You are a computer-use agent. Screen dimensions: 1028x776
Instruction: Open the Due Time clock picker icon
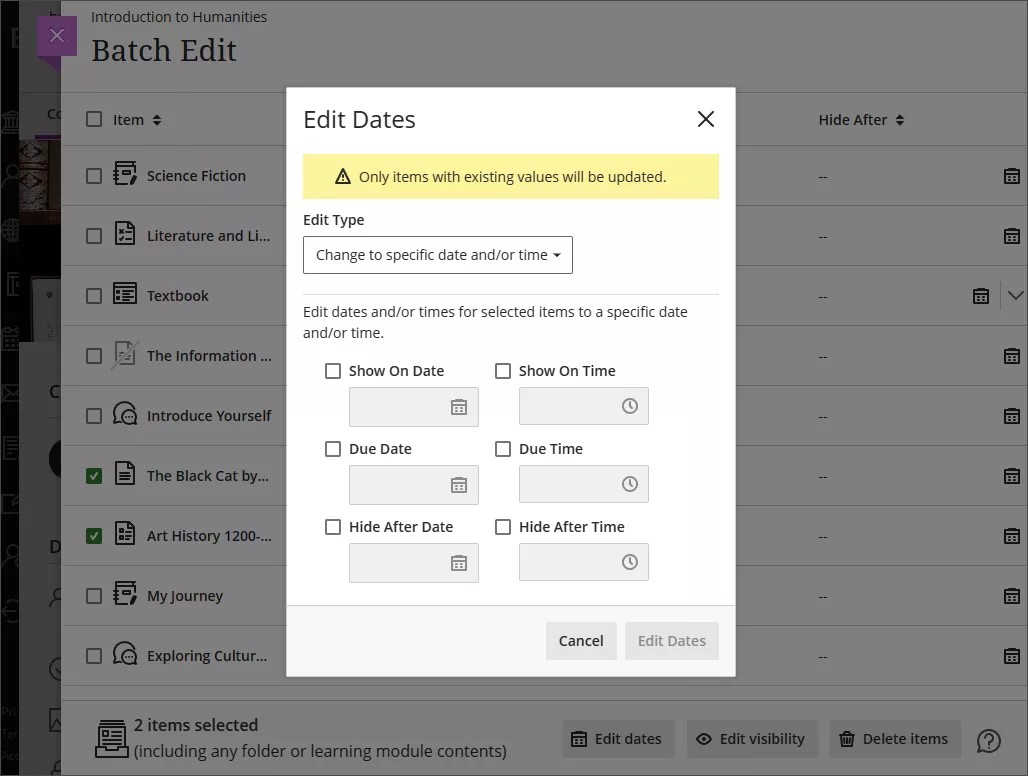click(x=628, y=484)
